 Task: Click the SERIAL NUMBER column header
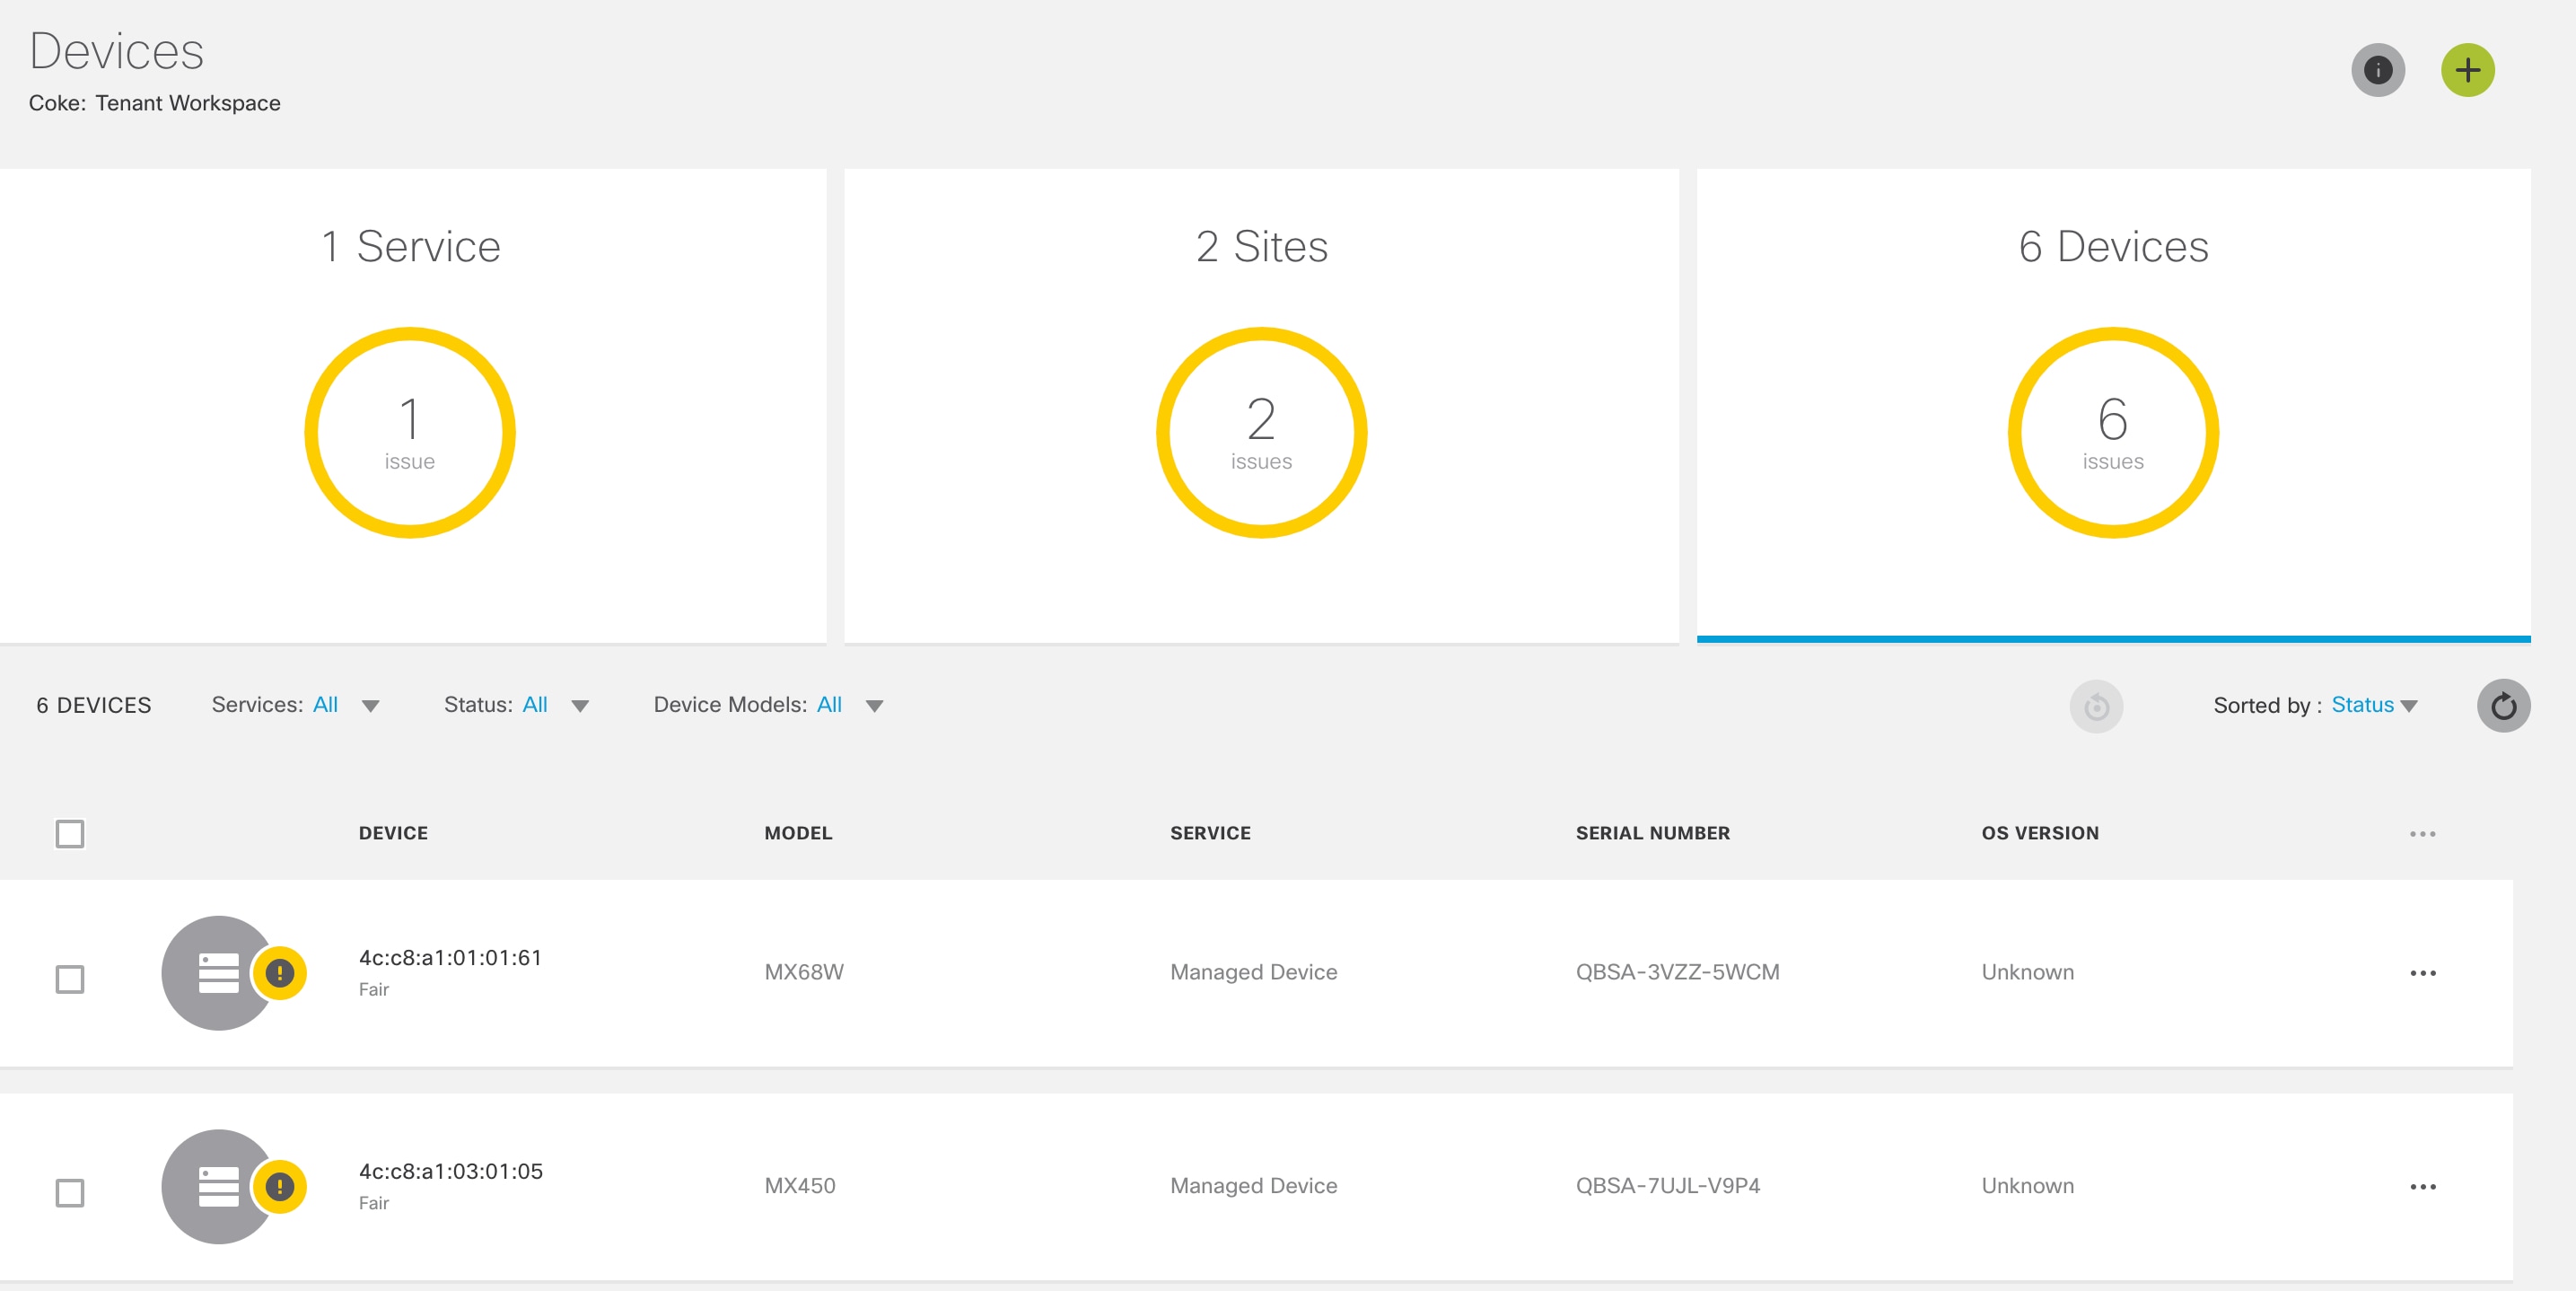click(1652, 833)
